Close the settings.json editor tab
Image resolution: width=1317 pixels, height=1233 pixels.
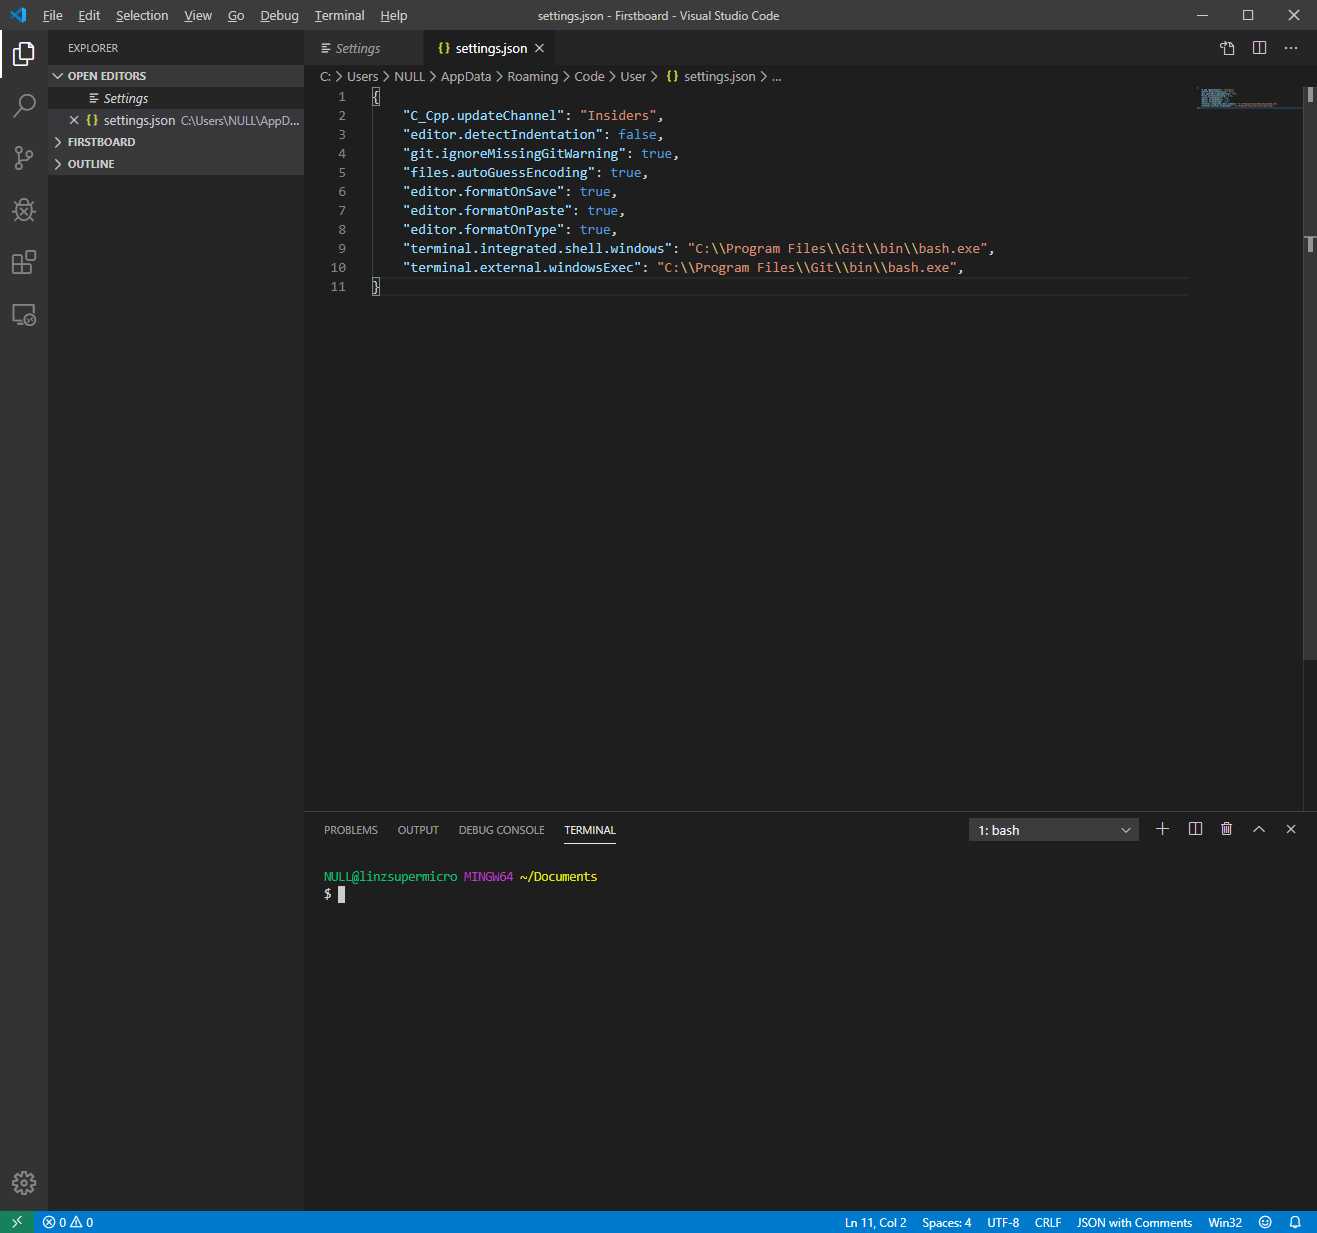pos(540,48)
